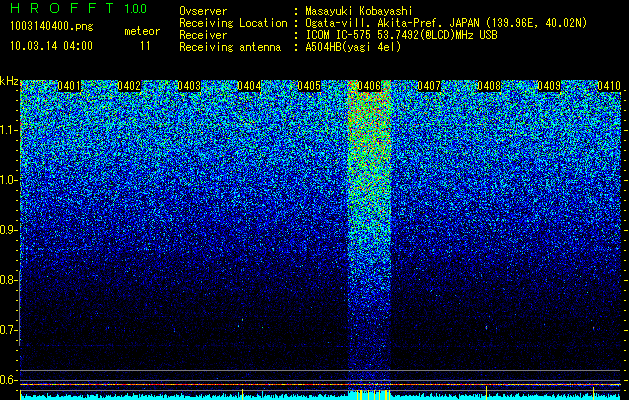Click the 0401 time marker
Image resolution: width=629 pixels, height=400 pixels.
pos(69,86)
